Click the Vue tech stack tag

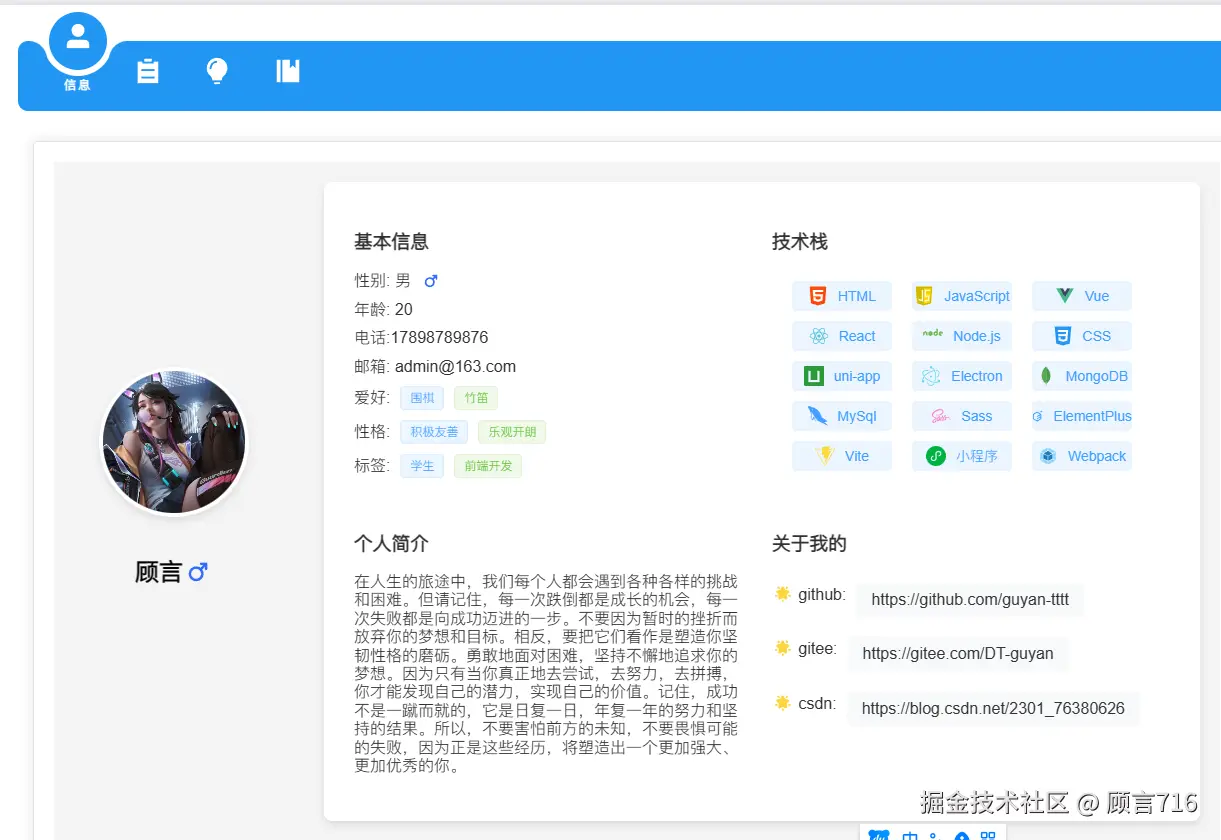point(1081,296)
